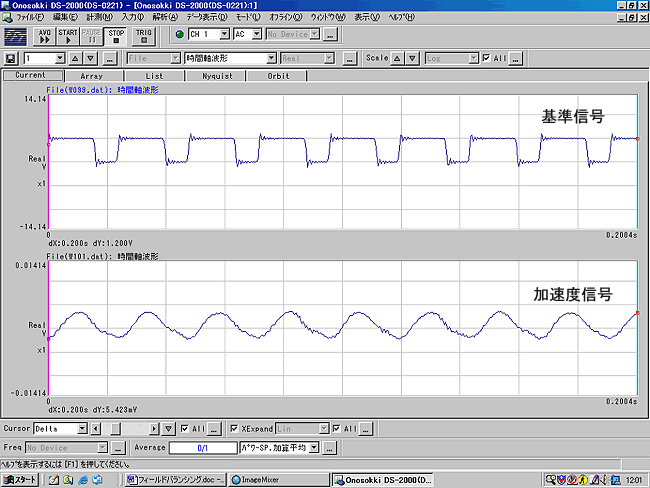The image size is (650, 488).
Task: Open the No Device dropdown in top toolbar
Action: click(x=315, y=34)
